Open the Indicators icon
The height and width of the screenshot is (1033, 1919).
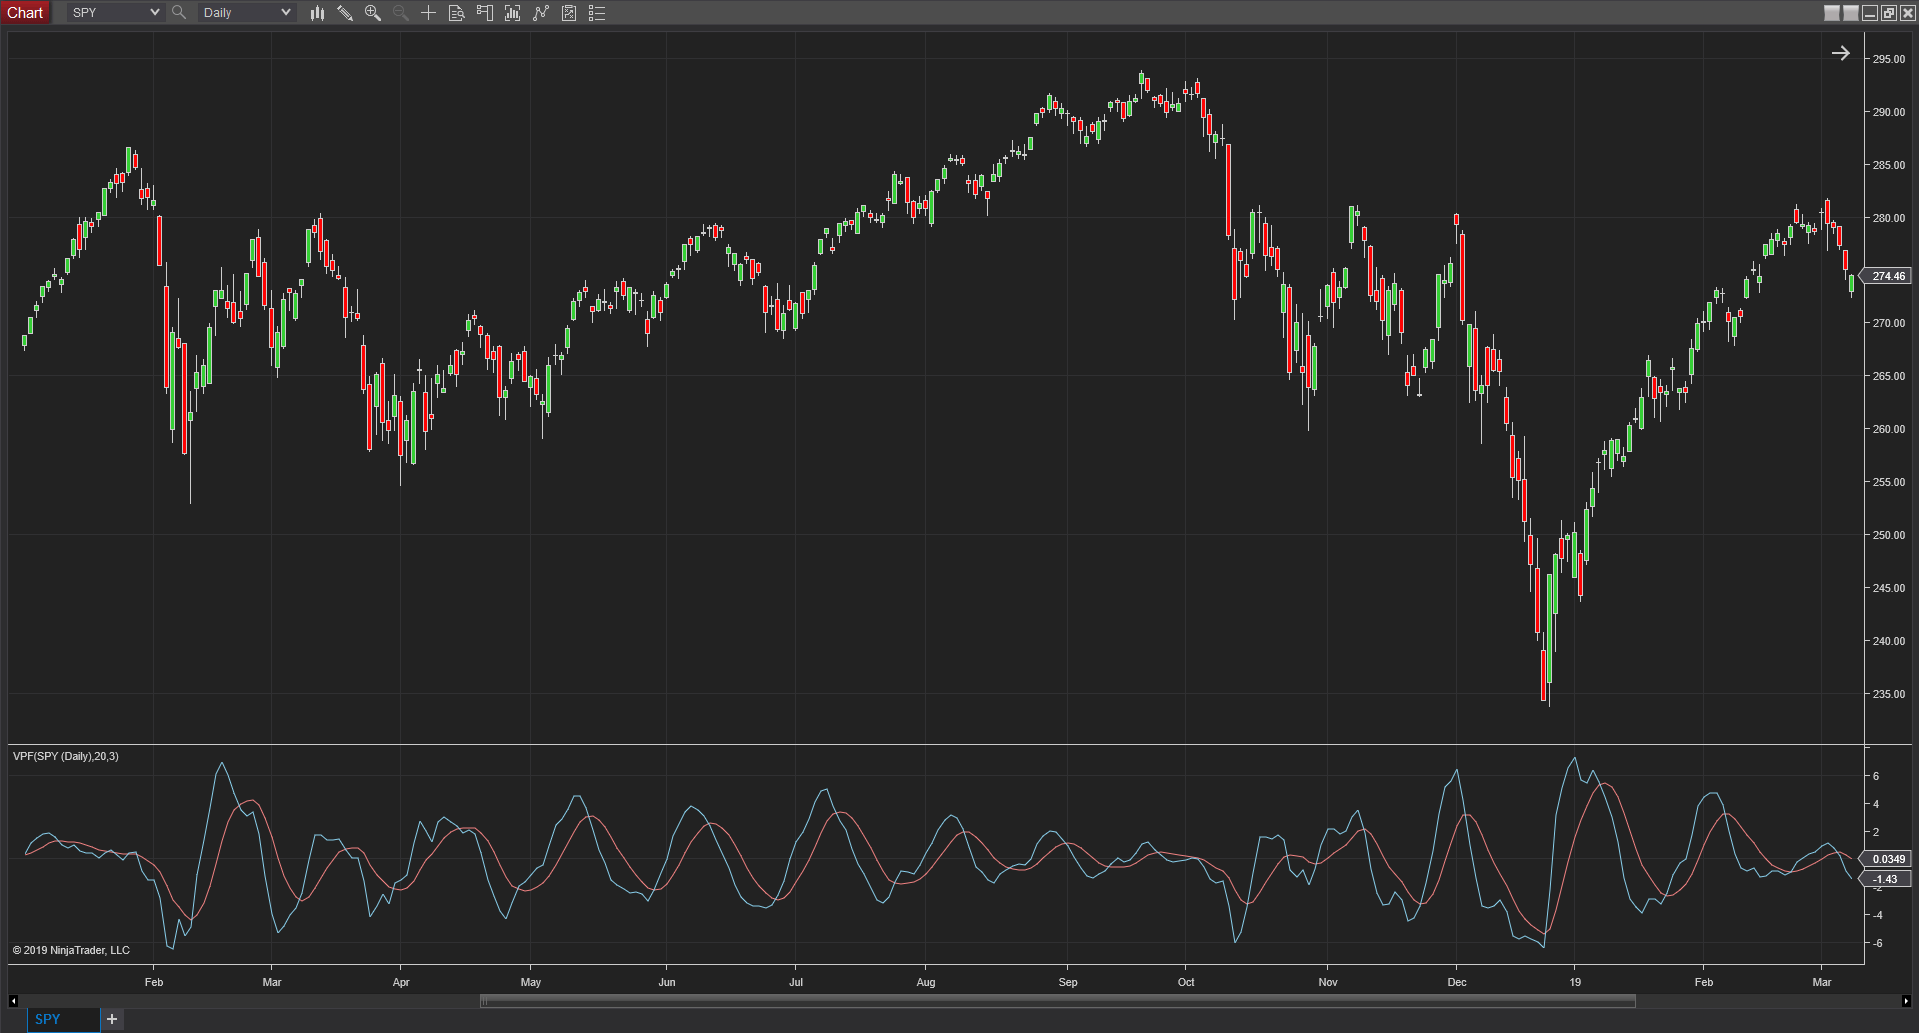point(541,13)
